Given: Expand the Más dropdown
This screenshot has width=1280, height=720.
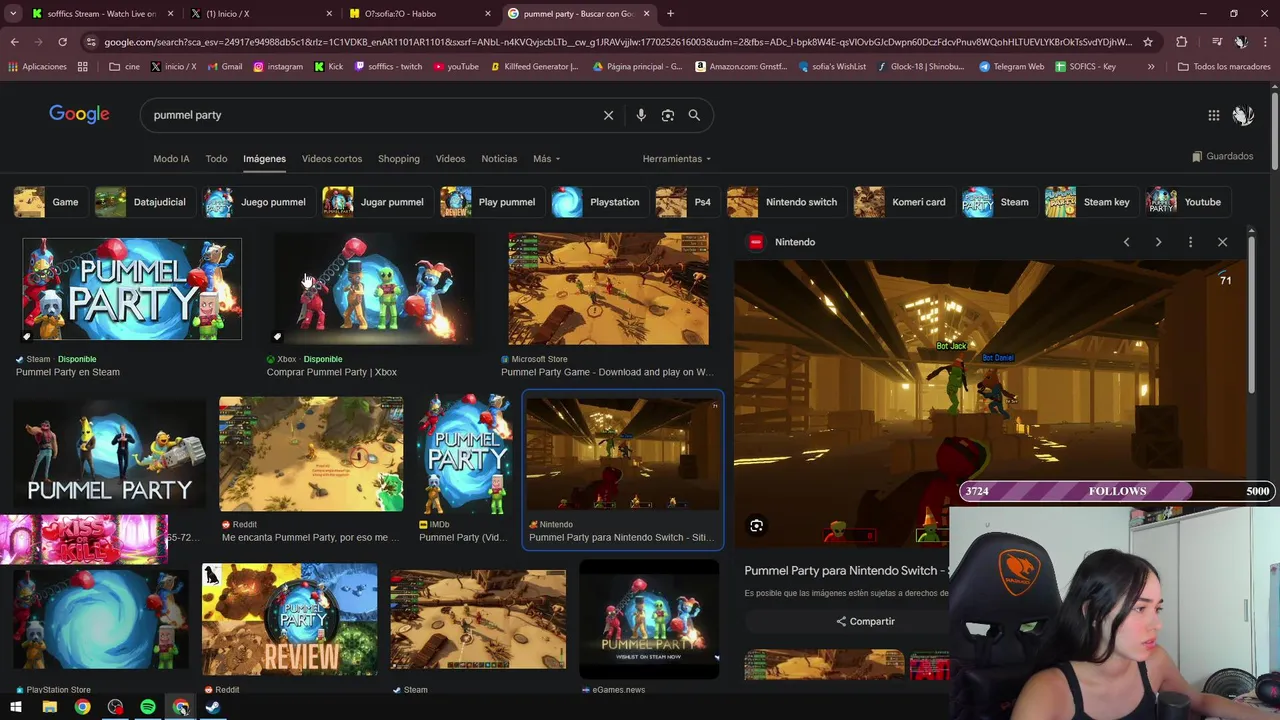Looking at the screenshot, I should pos(546,159).
